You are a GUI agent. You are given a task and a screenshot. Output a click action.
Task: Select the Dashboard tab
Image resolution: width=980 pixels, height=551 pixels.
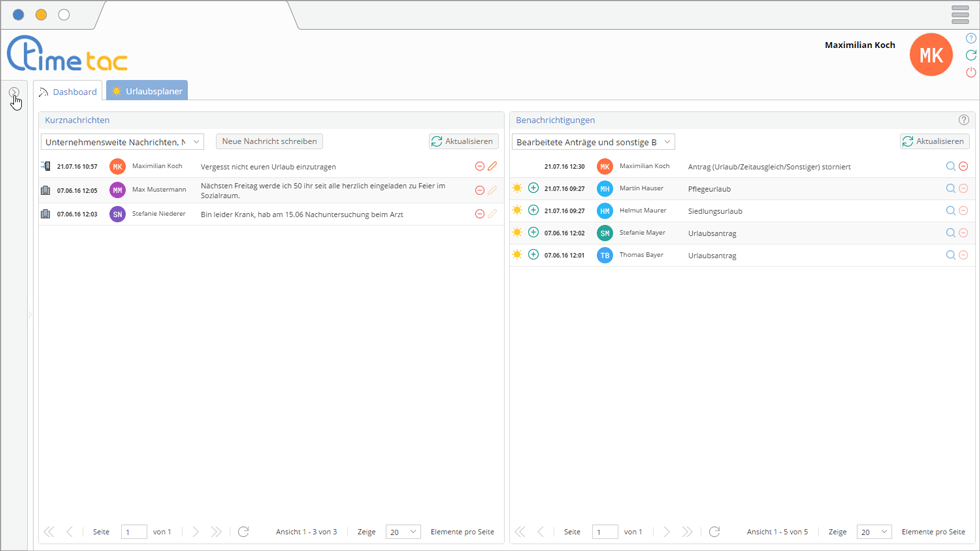[69, 92]
